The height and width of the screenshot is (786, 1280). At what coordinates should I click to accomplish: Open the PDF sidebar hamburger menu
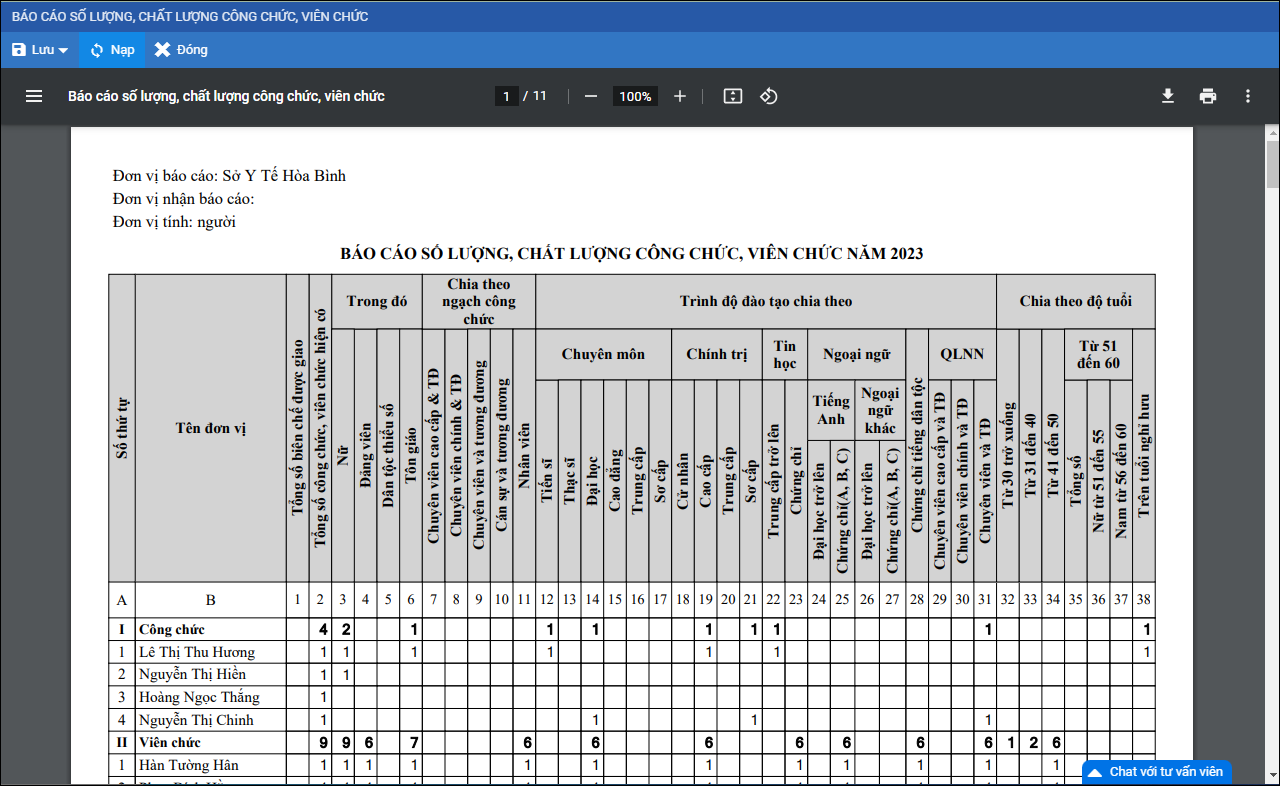[34, 96]
